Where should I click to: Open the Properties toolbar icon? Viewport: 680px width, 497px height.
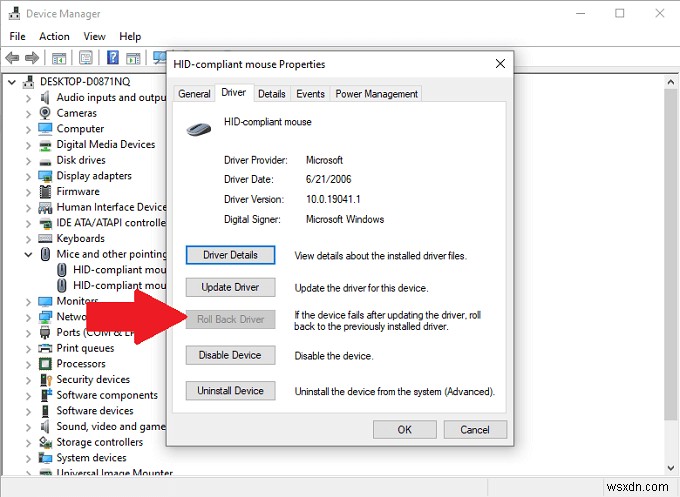[x=86, y=58]
